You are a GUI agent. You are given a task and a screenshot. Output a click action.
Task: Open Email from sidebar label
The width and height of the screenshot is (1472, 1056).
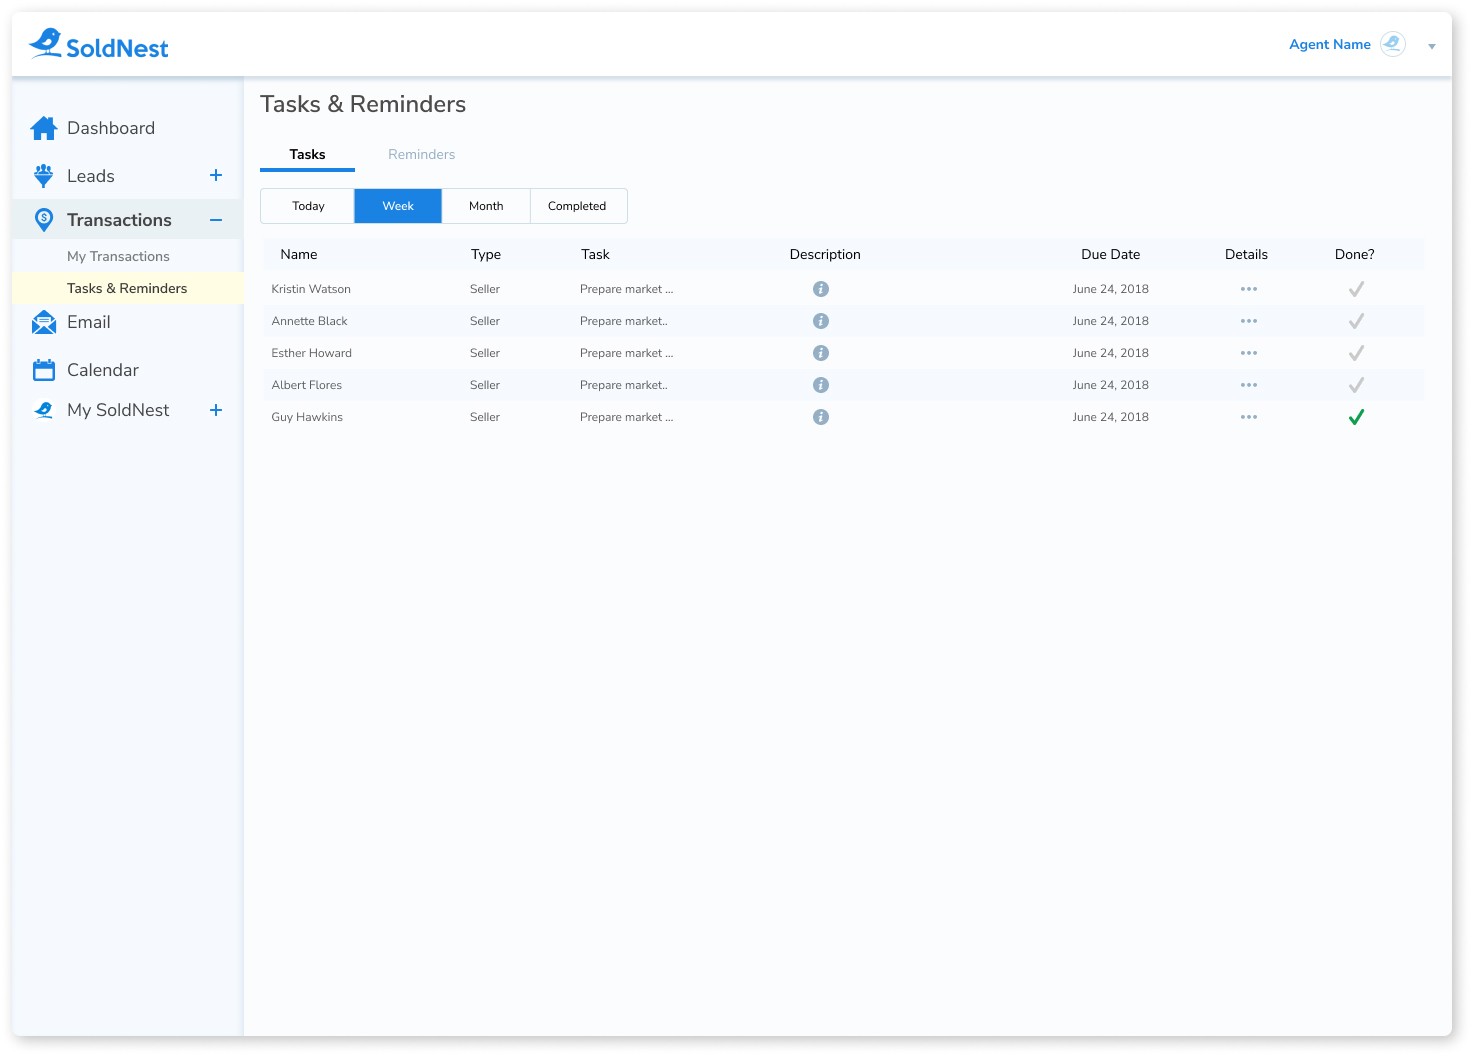[x=89, y=322]
